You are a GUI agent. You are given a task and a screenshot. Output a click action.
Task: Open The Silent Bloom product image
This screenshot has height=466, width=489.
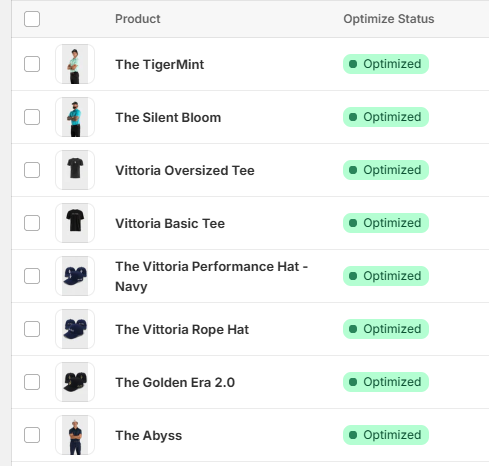point(75,117)
